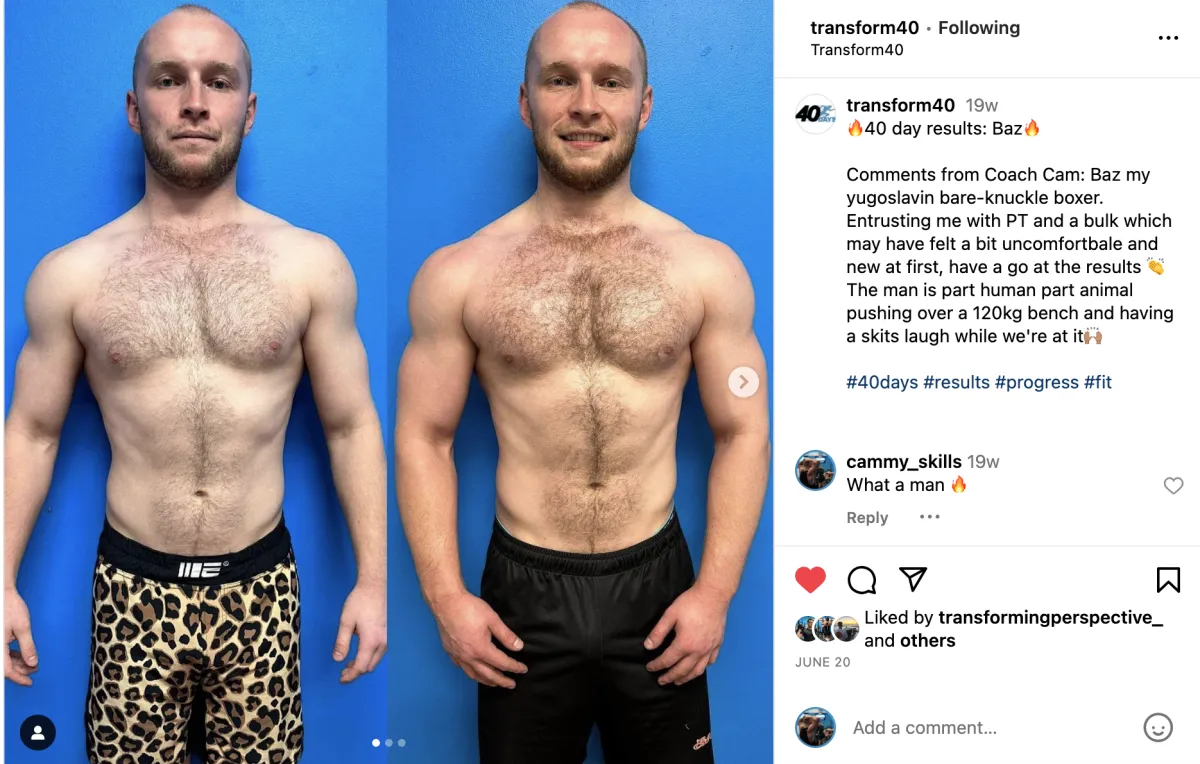
Task: Unlike the post with red heart
Action: (x=810, y=580)
